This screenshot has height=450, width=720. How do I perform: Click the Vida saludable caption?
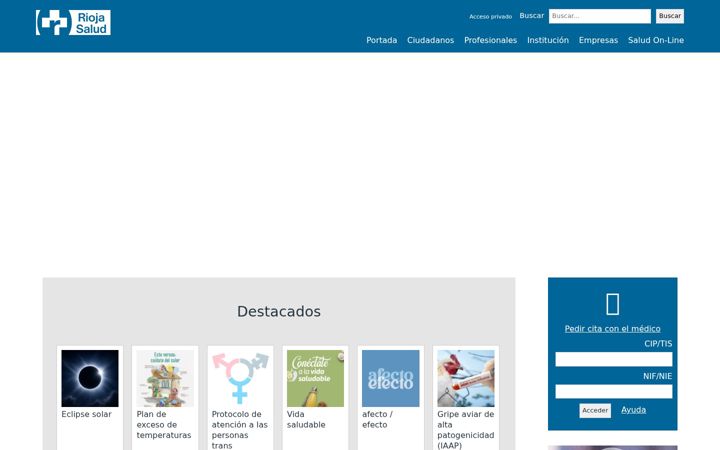306,420
